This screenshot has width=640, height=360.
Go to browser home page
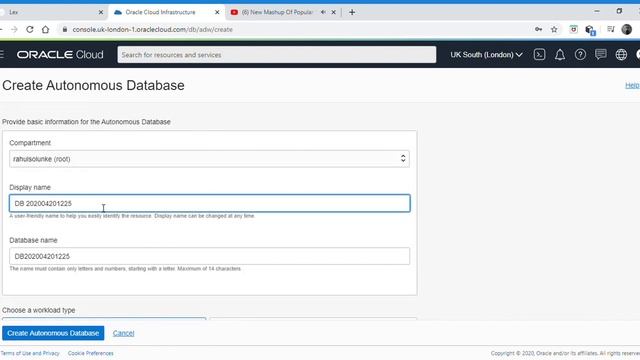pyautogui.click(x=45, y=29)
